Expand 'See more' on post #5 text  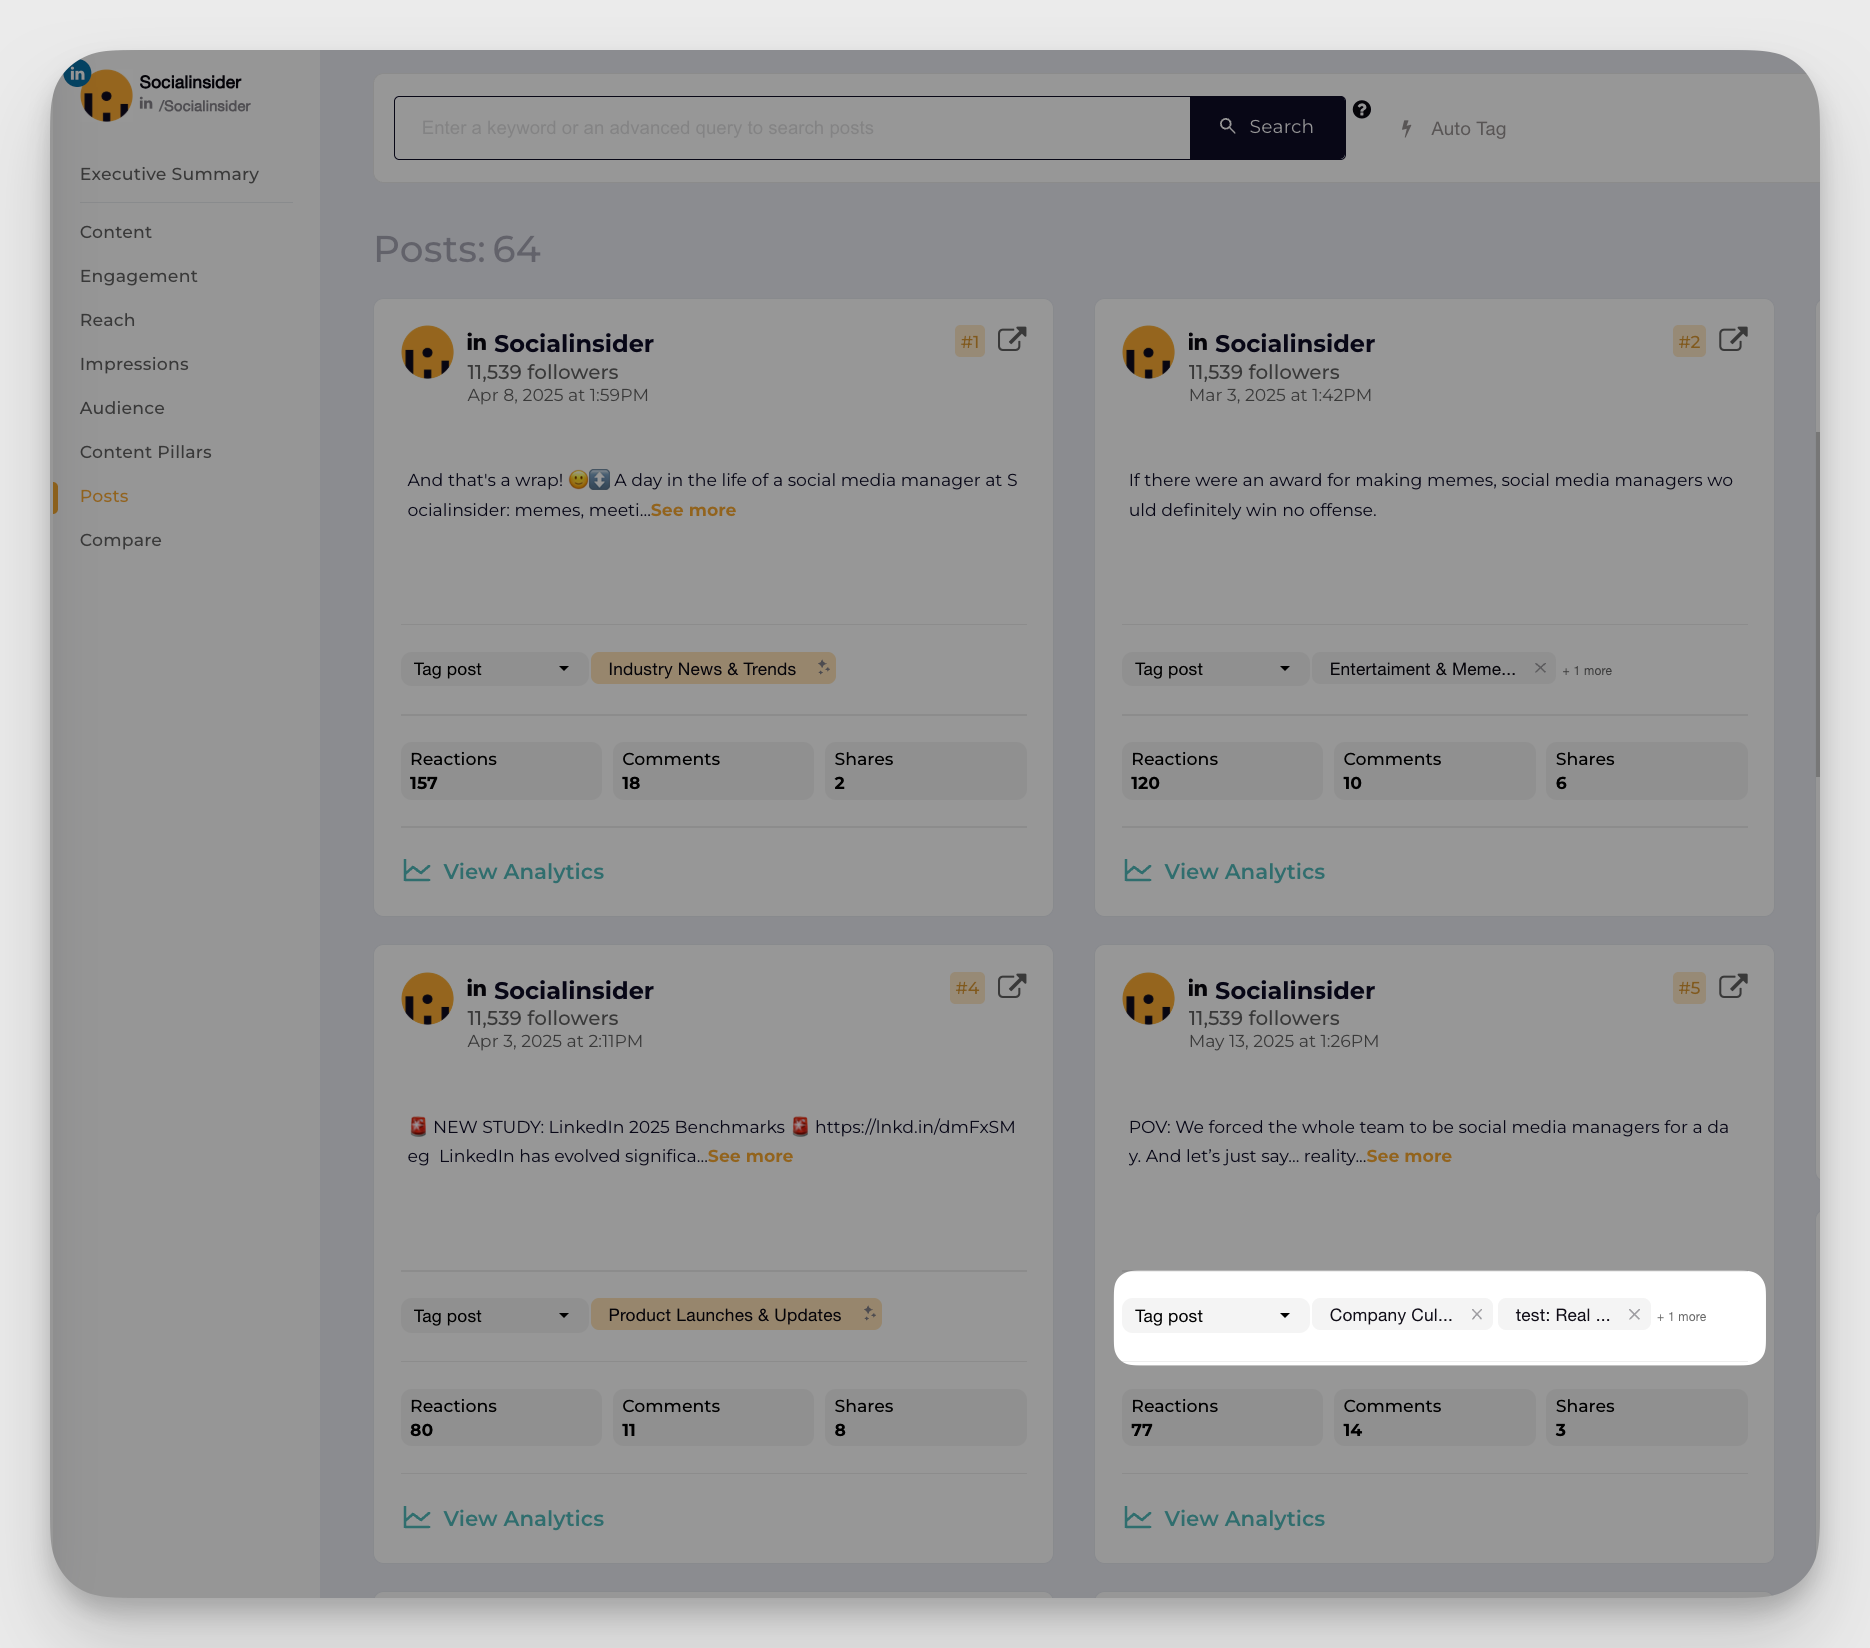coord(1409,1156)
